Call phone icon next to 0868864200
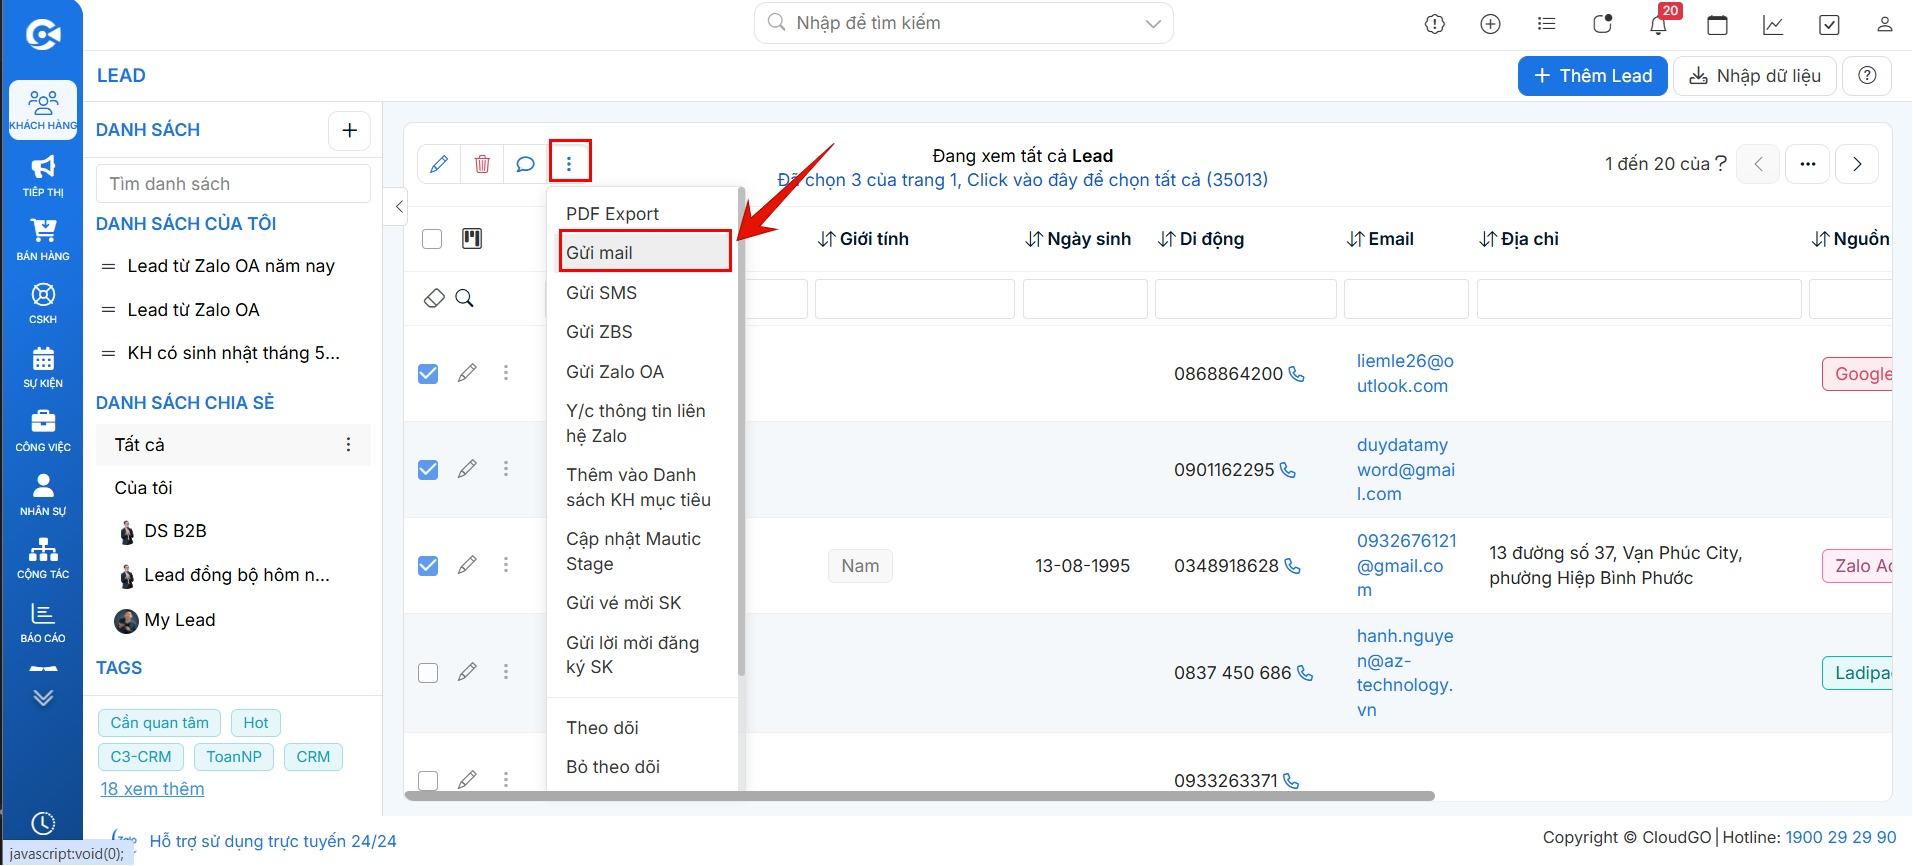The image size is (1913, 866). click(x=1297, y=374)
